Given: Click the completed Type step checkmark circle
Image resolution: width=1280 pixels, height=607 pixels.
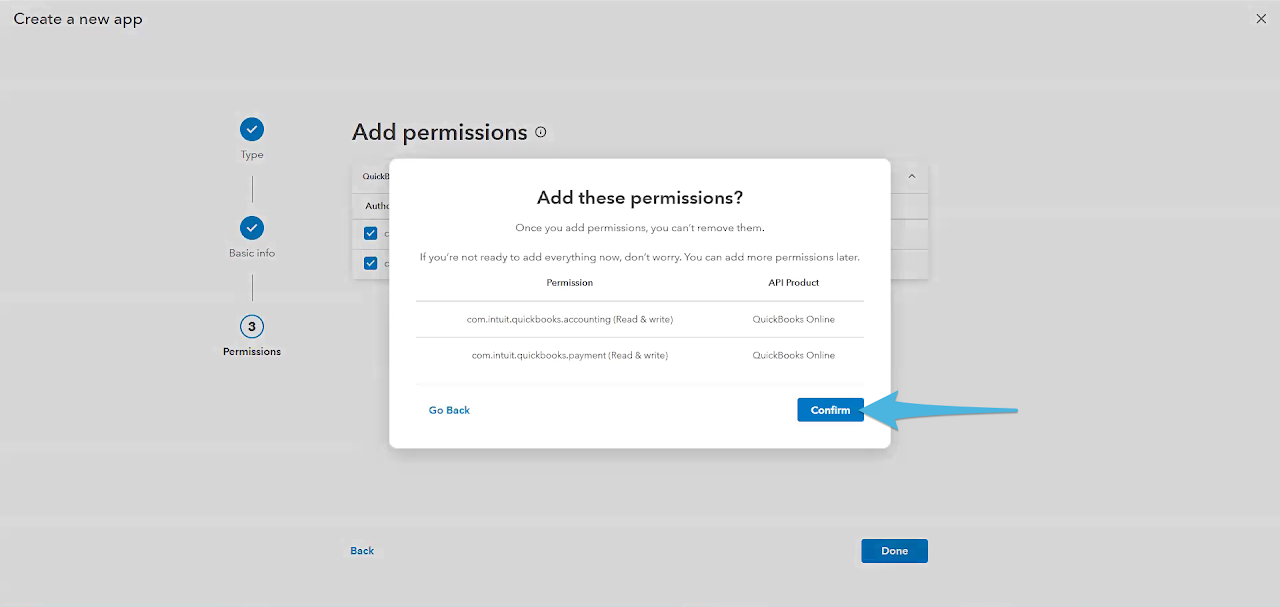Looking at the screenshot, I should tap(252, 129).
